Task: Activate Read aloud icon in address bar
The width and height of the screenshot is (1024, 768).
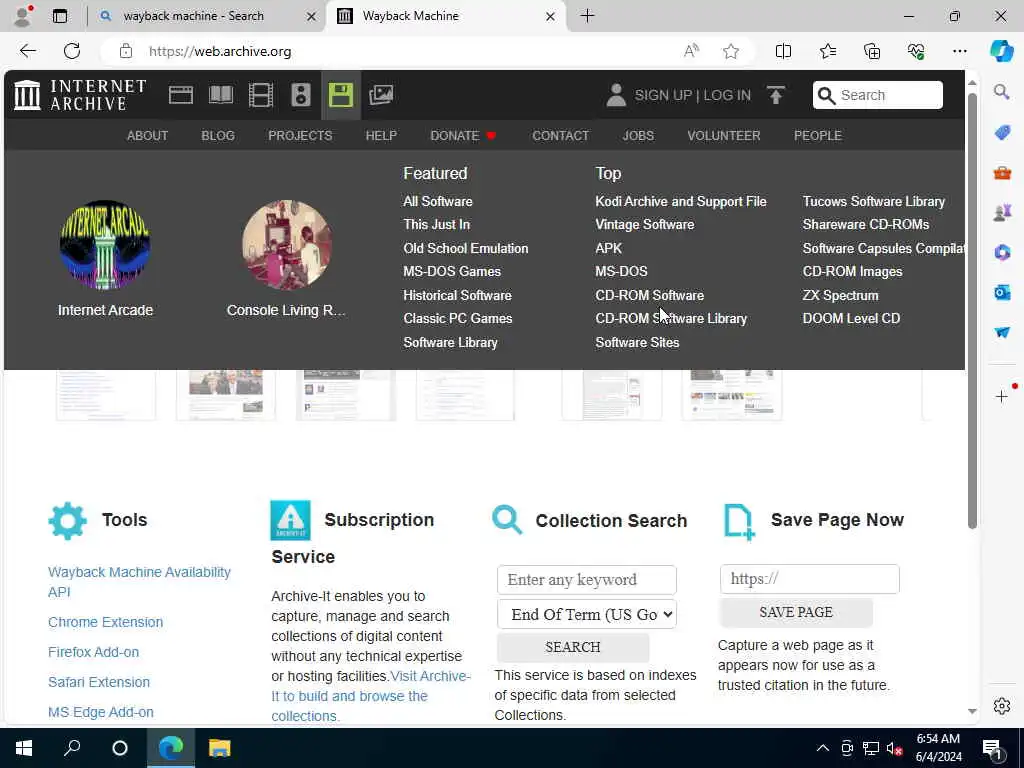Action: (x=691, y=51)
